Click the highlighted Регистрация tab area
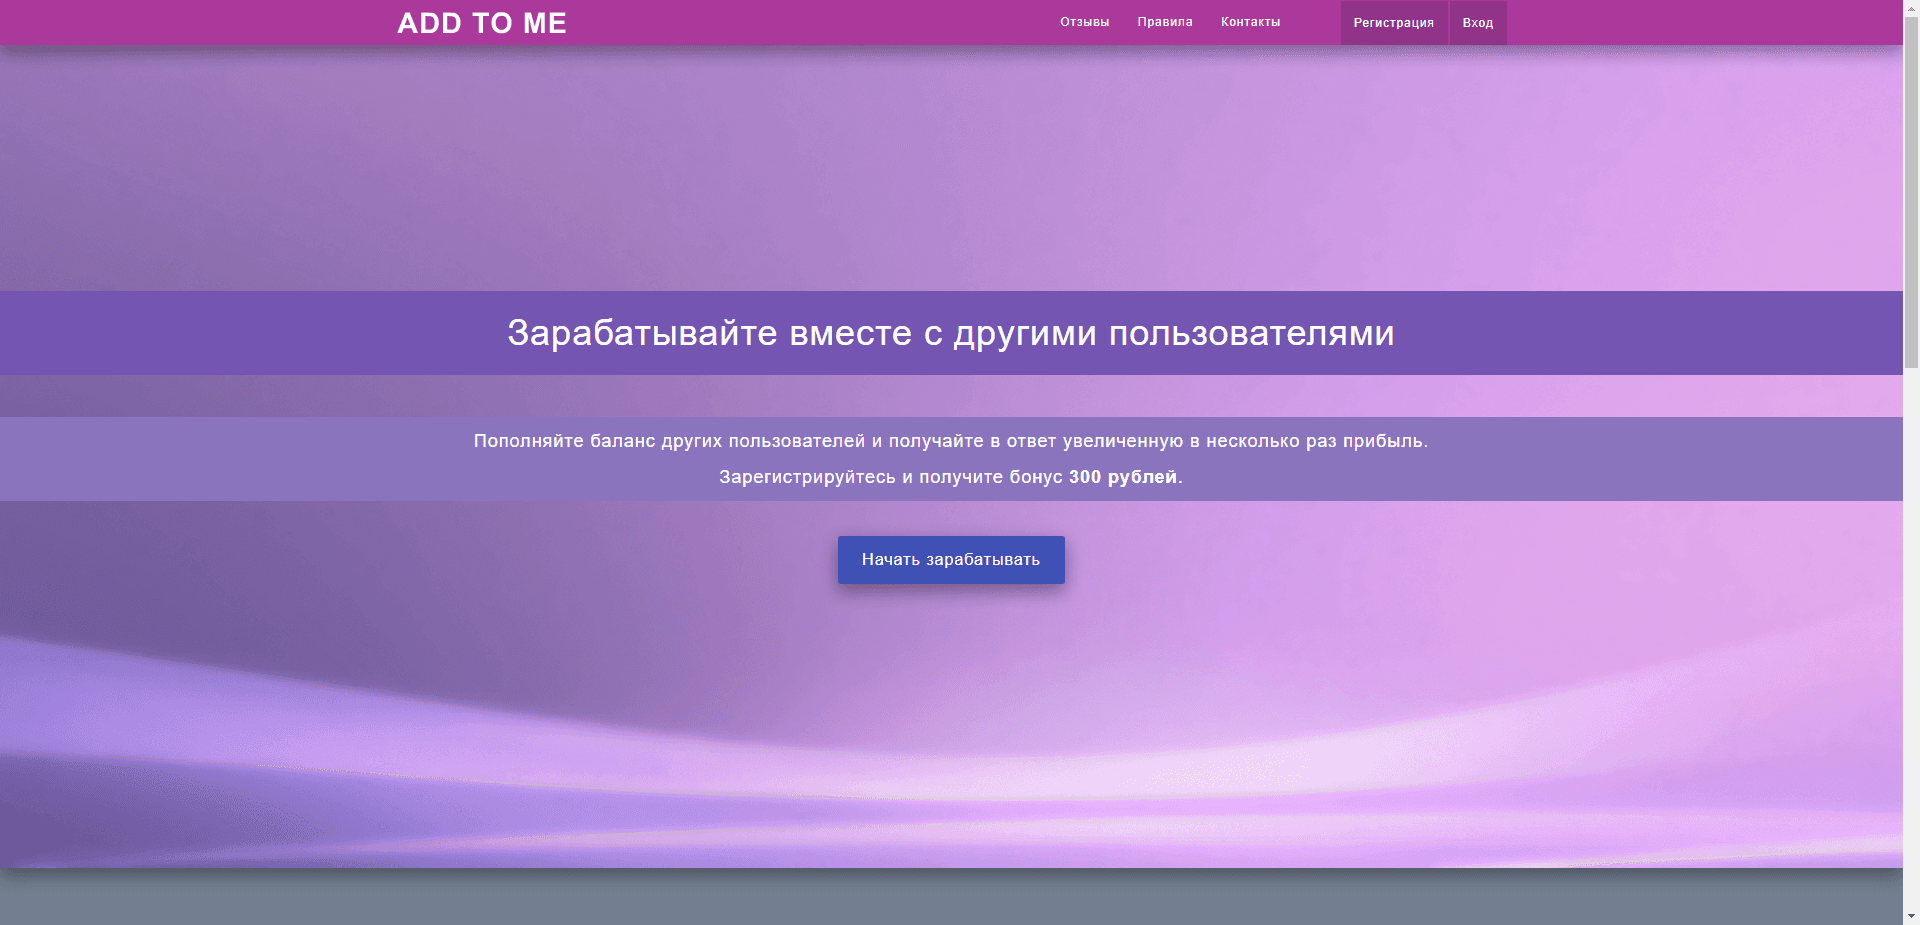 click(1393, 21)
